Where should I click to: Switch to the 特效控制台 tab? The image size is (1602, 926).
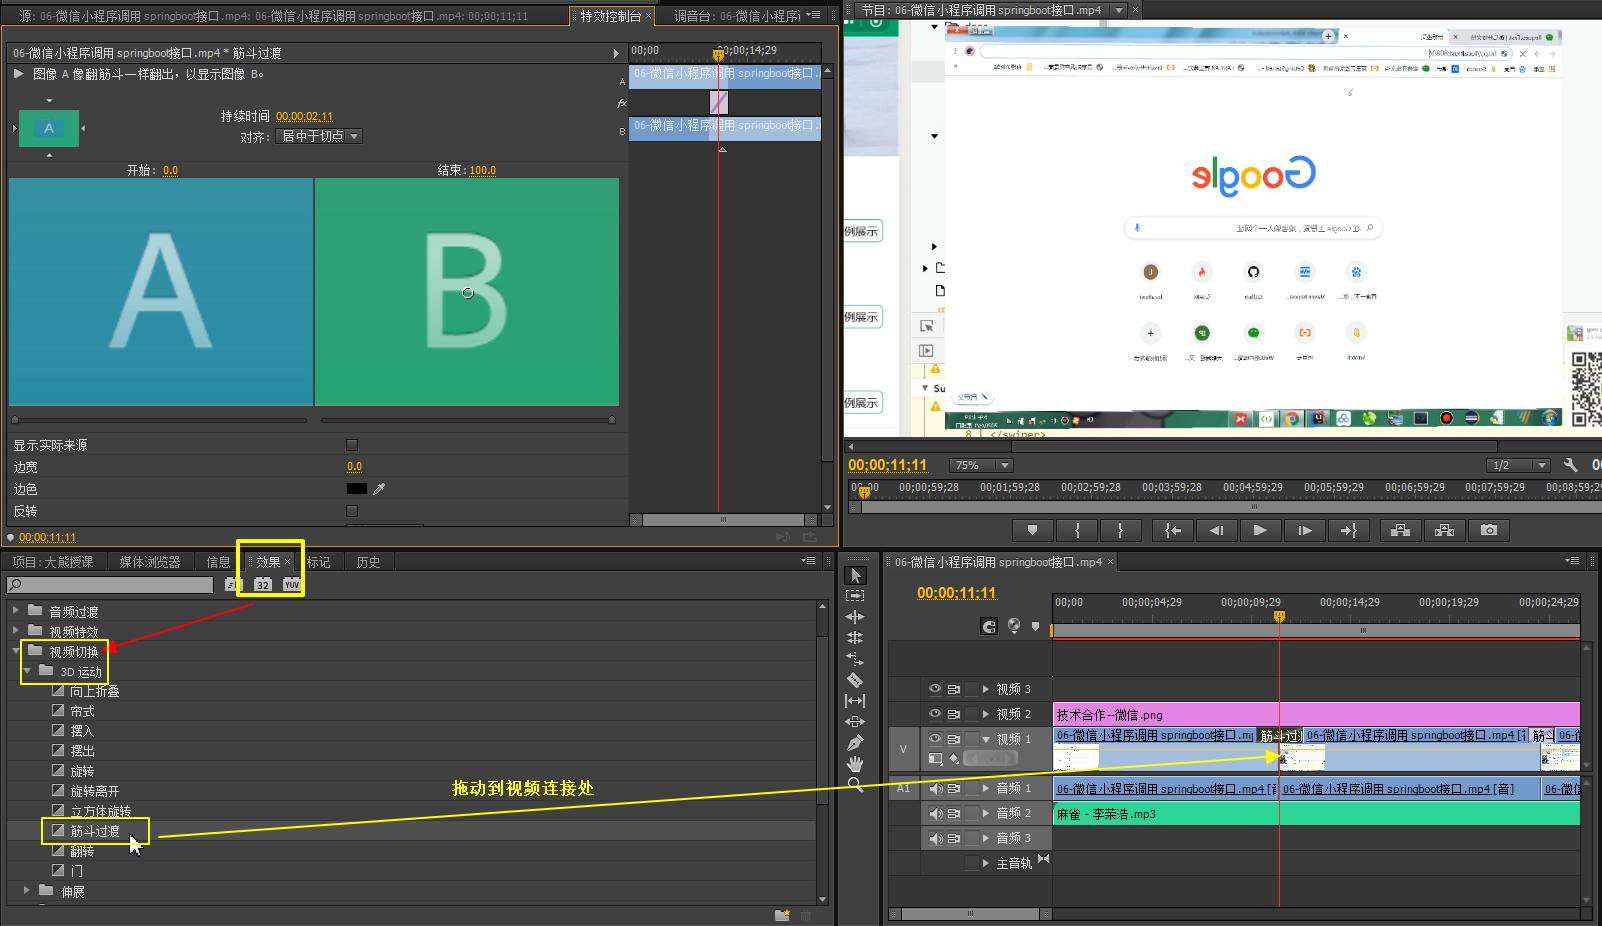click(x=610, y=16)
